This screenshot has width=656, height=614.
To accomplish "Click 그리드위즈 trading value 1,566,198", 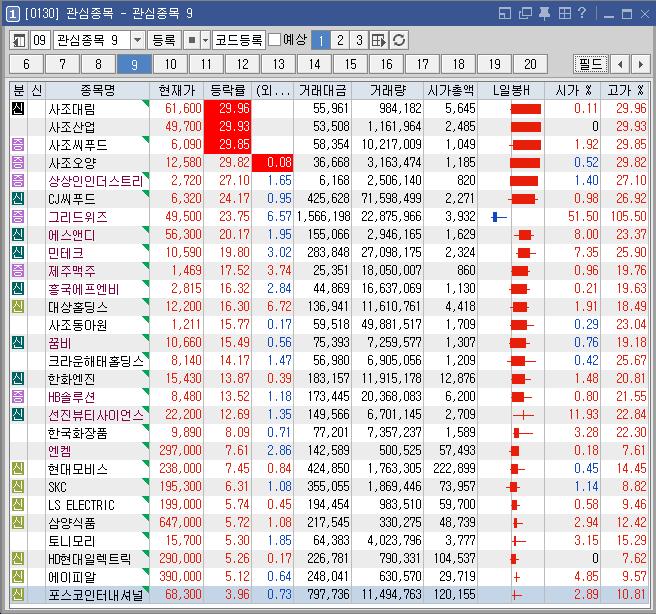I will coord(323,216).
